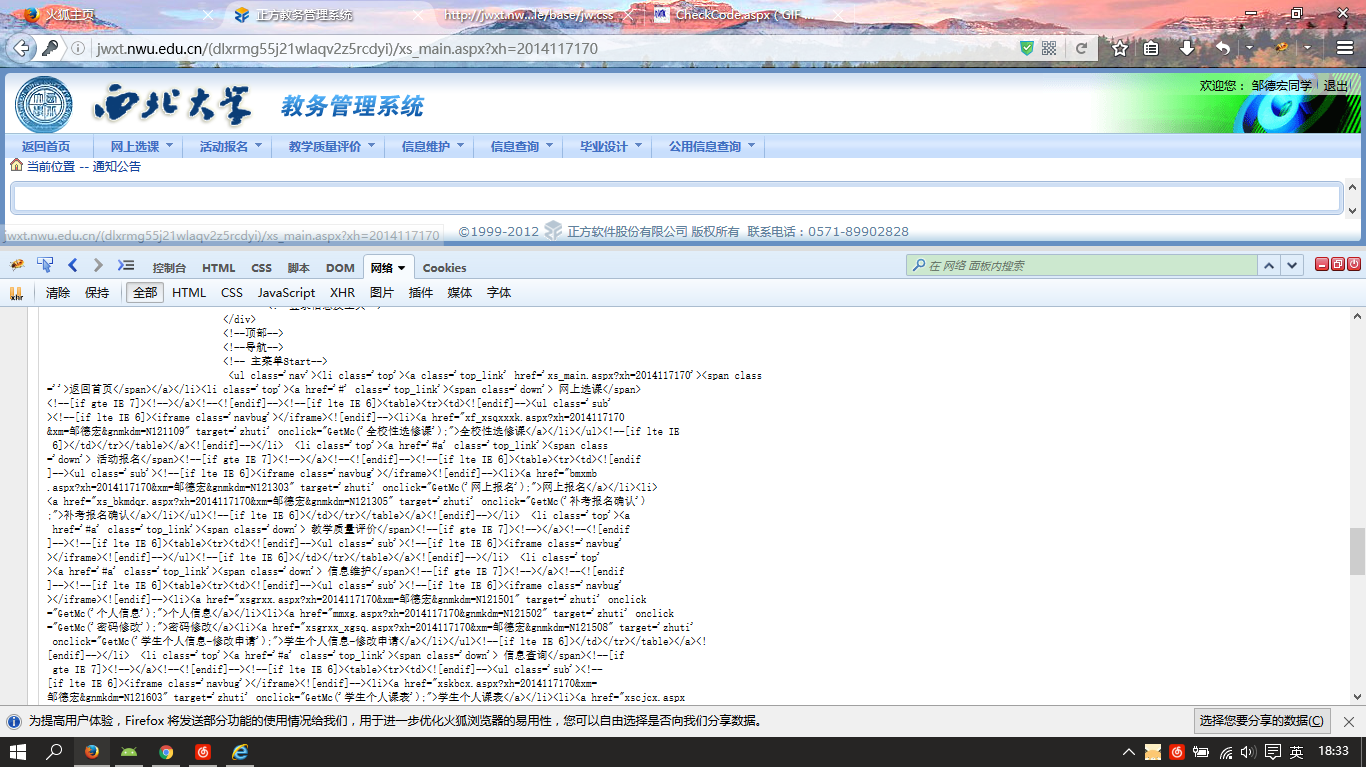Viewport: 1366px width, 767px height.
Task: Filter network requests by JavaScript
Action: (x=286, y=293)
